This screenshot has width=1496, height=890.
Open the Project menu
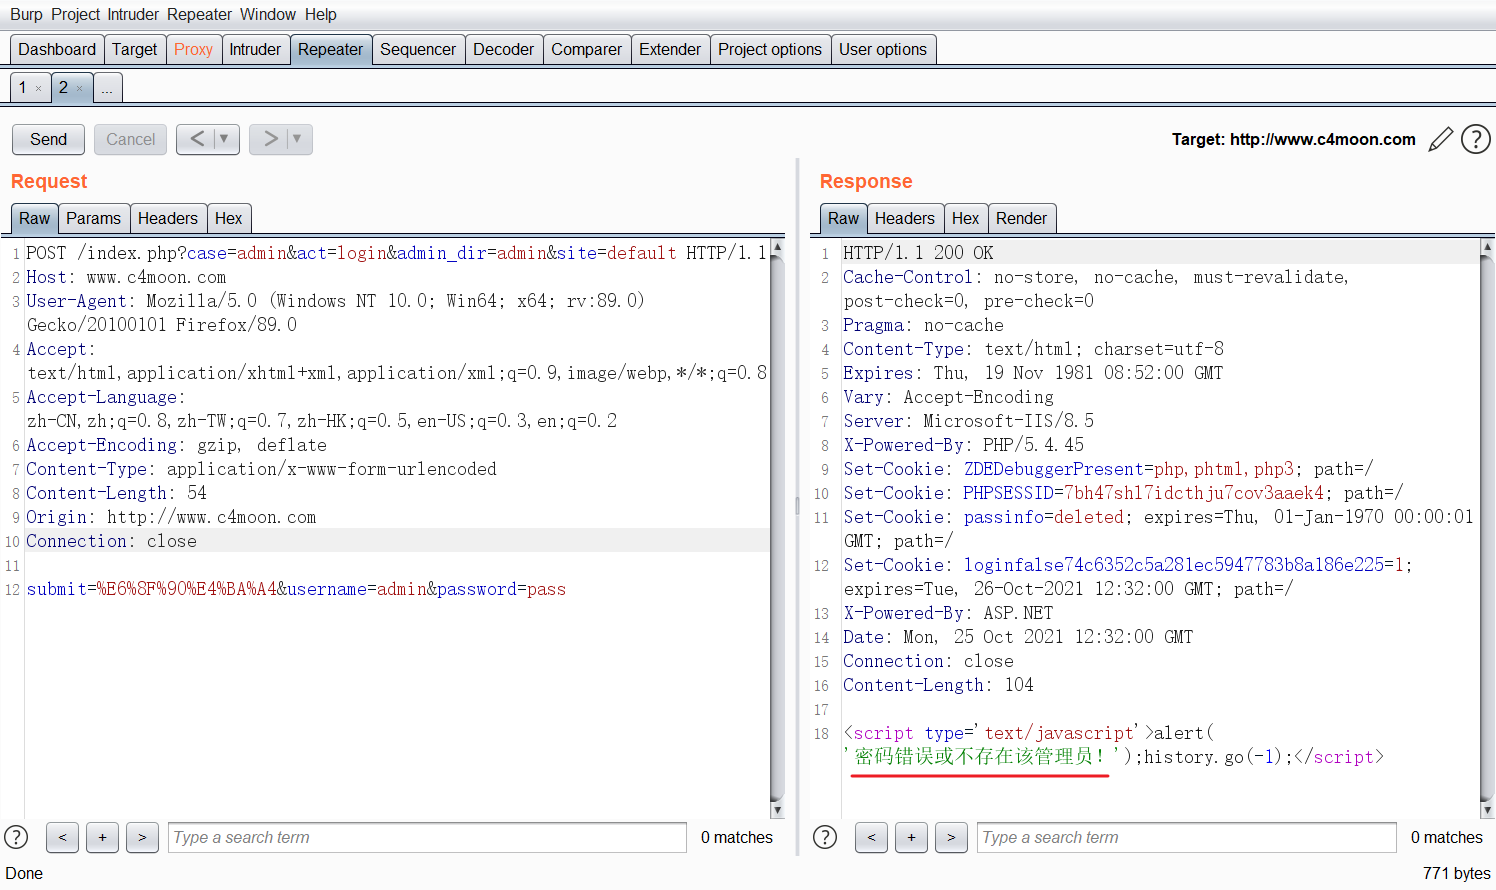(x=76, y=14)
